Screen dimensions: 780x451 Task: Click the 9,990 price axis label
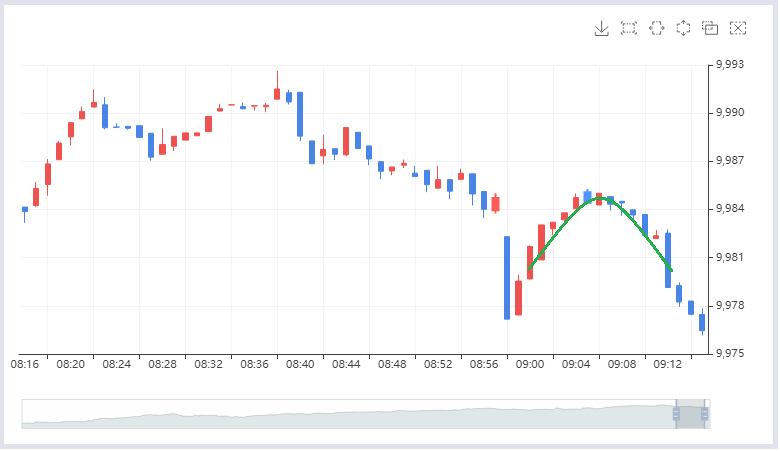tap(730, 113)
